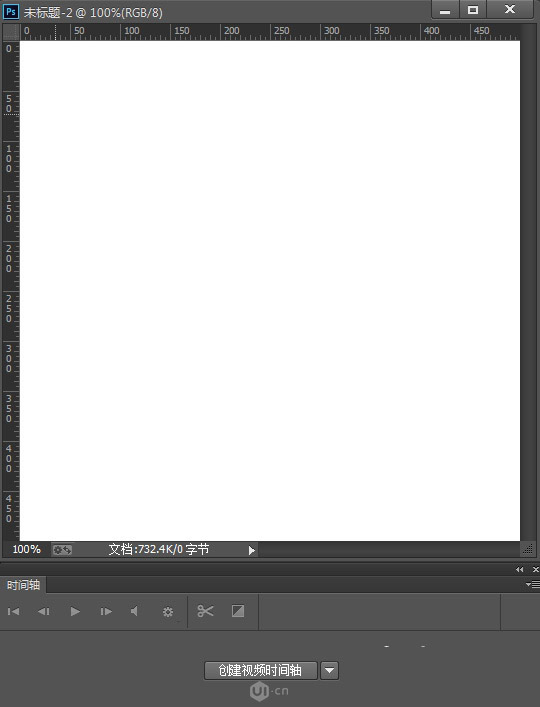Screen dimensions: 540x707
Task: Click the 创建视频时间轴 button
Action: click(261, 670)
